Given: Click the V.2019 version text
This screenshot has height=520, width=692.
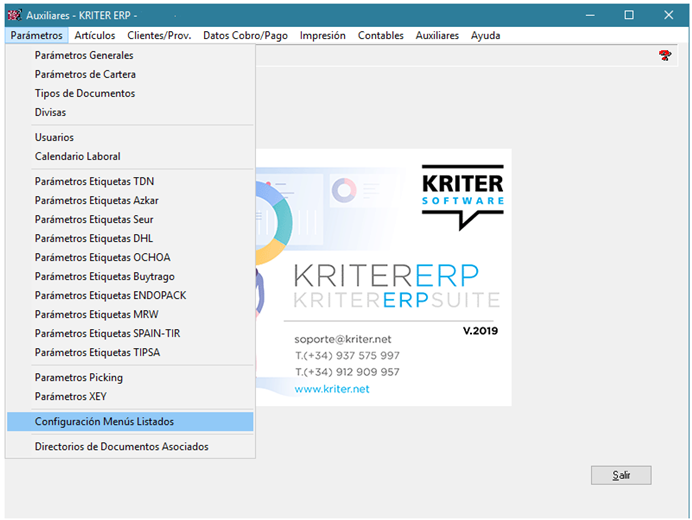Looking at the screenshot, I should click(480, 331).
